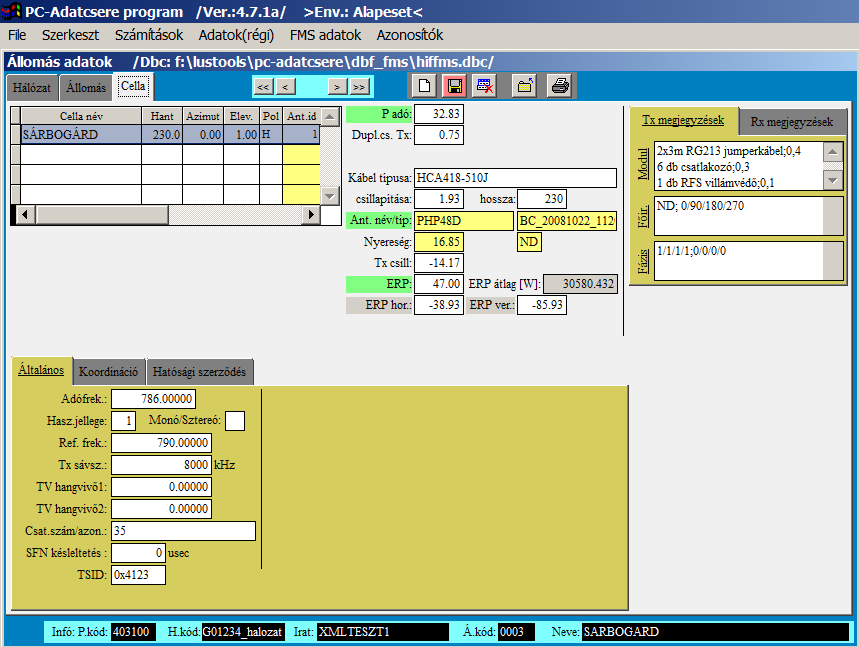Click the Hant column header
This screenshot has height=647, width=859.
162,116
